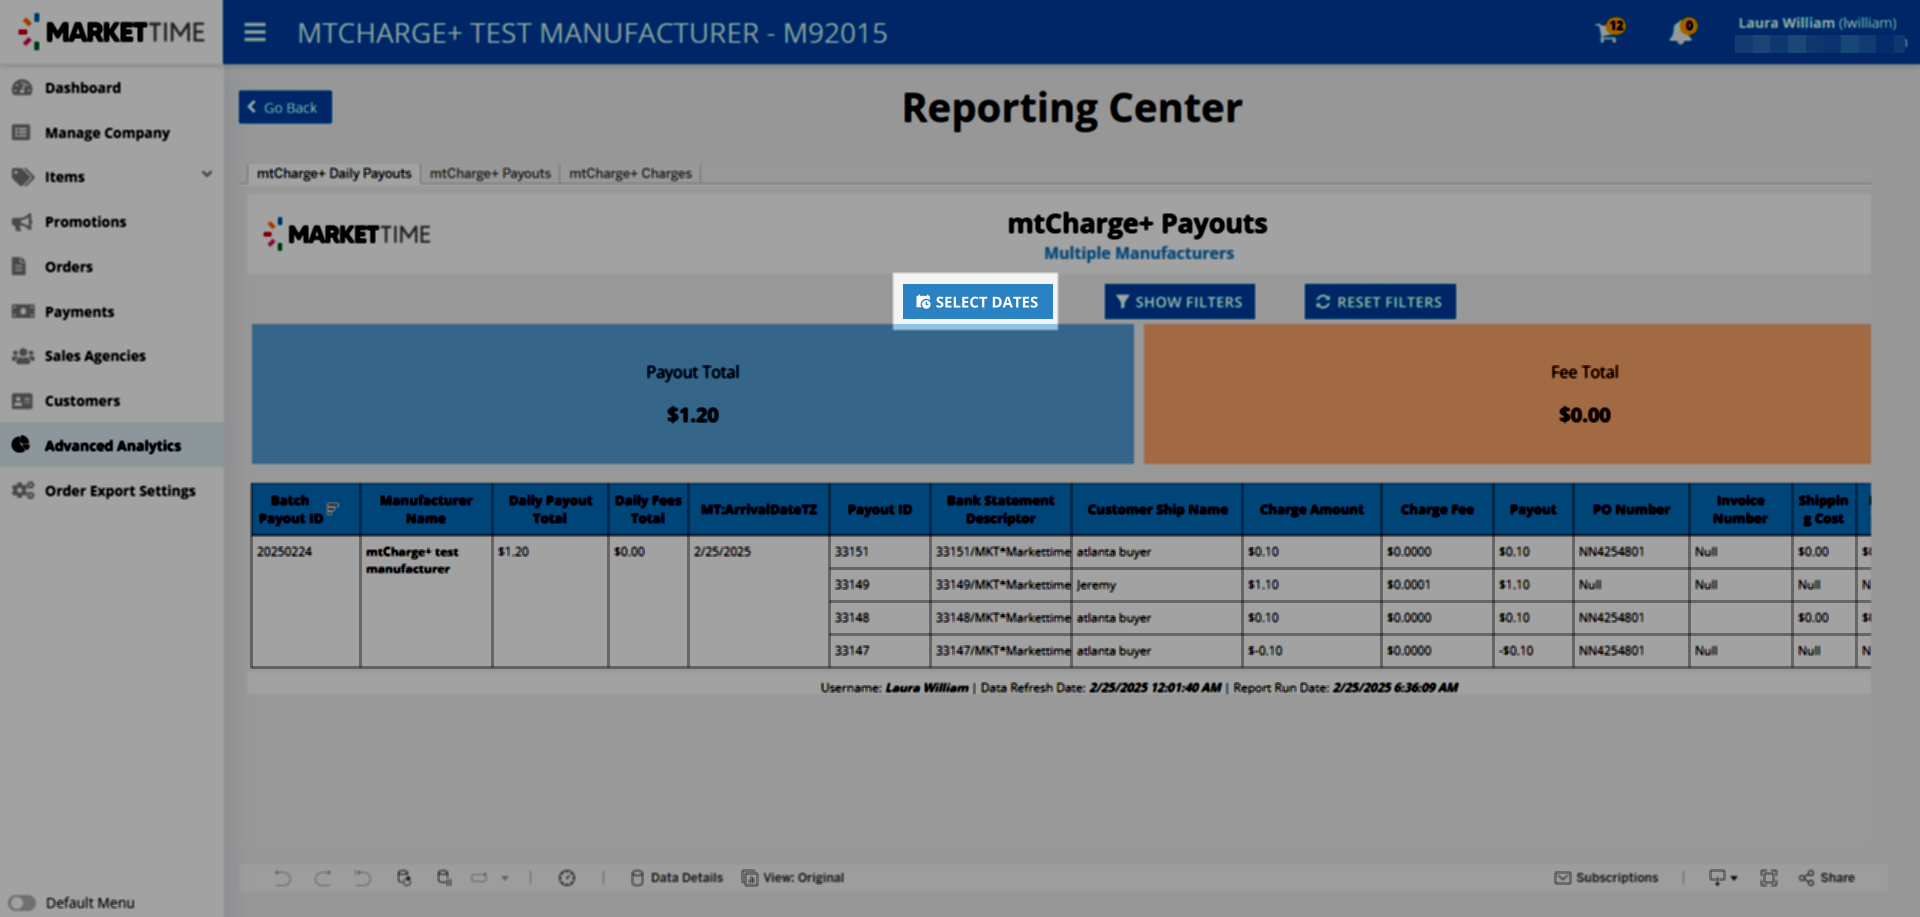Open the download dropdown in the bottom toolbar
This screenshot has width=1920, height=917.
click(1723, 878)
